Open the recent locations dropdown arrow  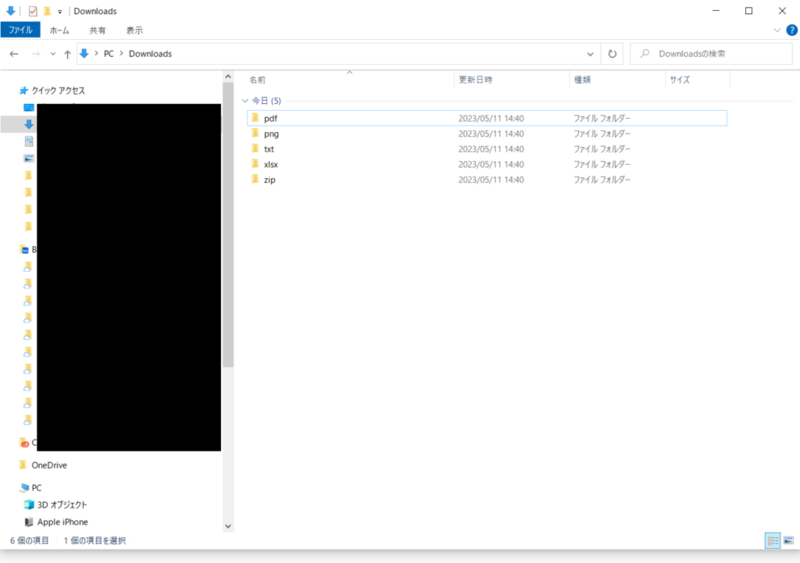53,54
